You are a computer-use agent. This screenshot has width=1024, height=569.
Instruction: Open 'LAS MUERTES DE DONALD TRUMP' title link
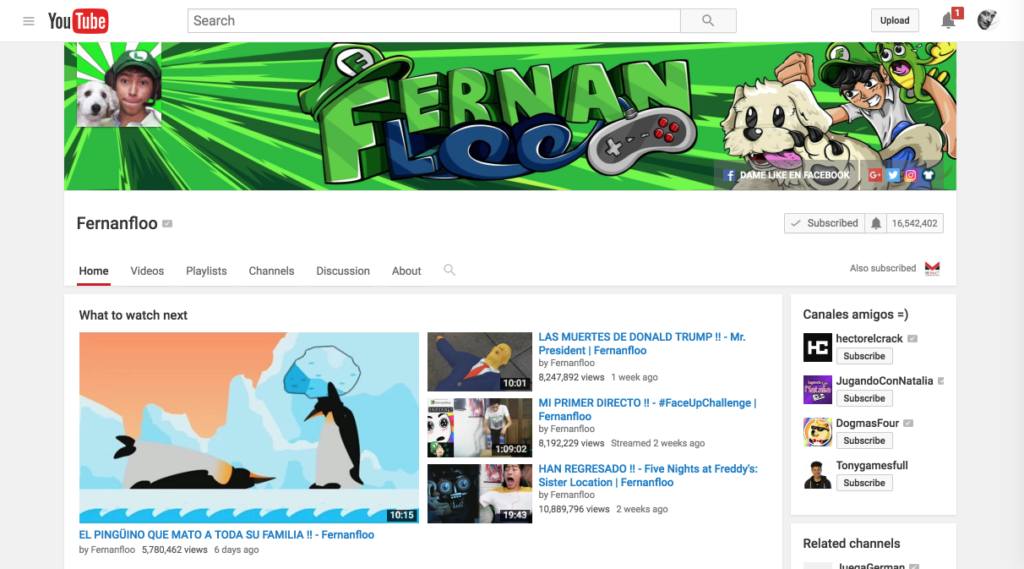[x=641, y=344]
